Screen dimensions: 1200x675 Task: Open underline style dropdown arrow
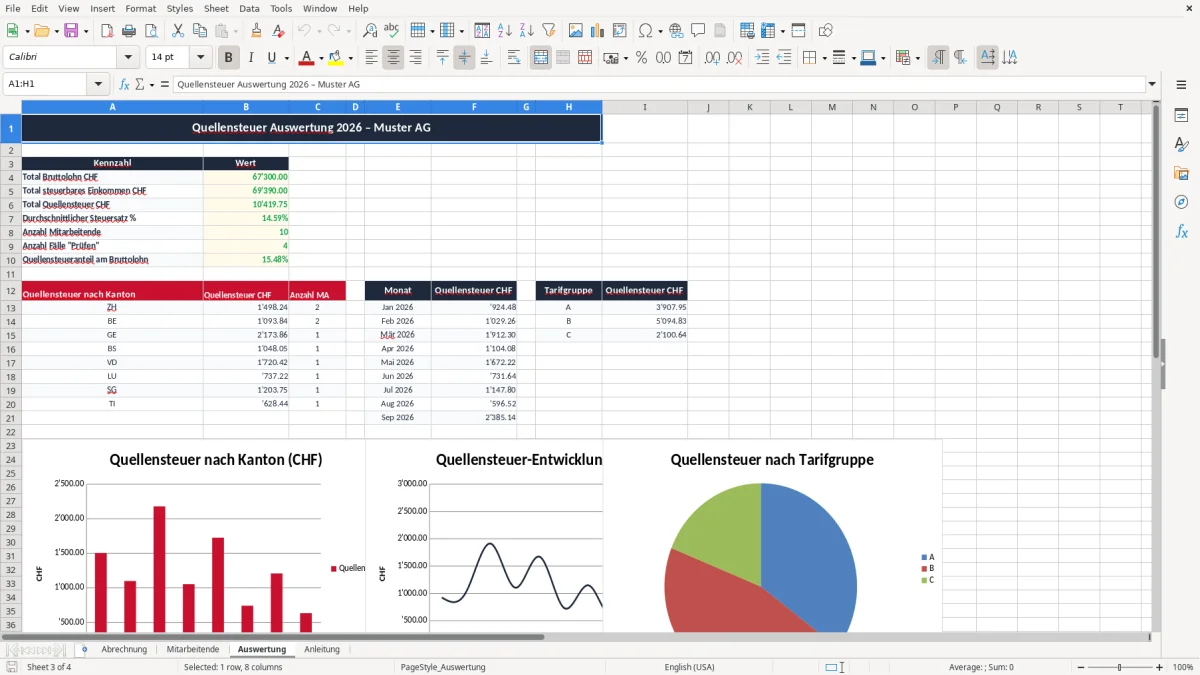click(286, 58)
